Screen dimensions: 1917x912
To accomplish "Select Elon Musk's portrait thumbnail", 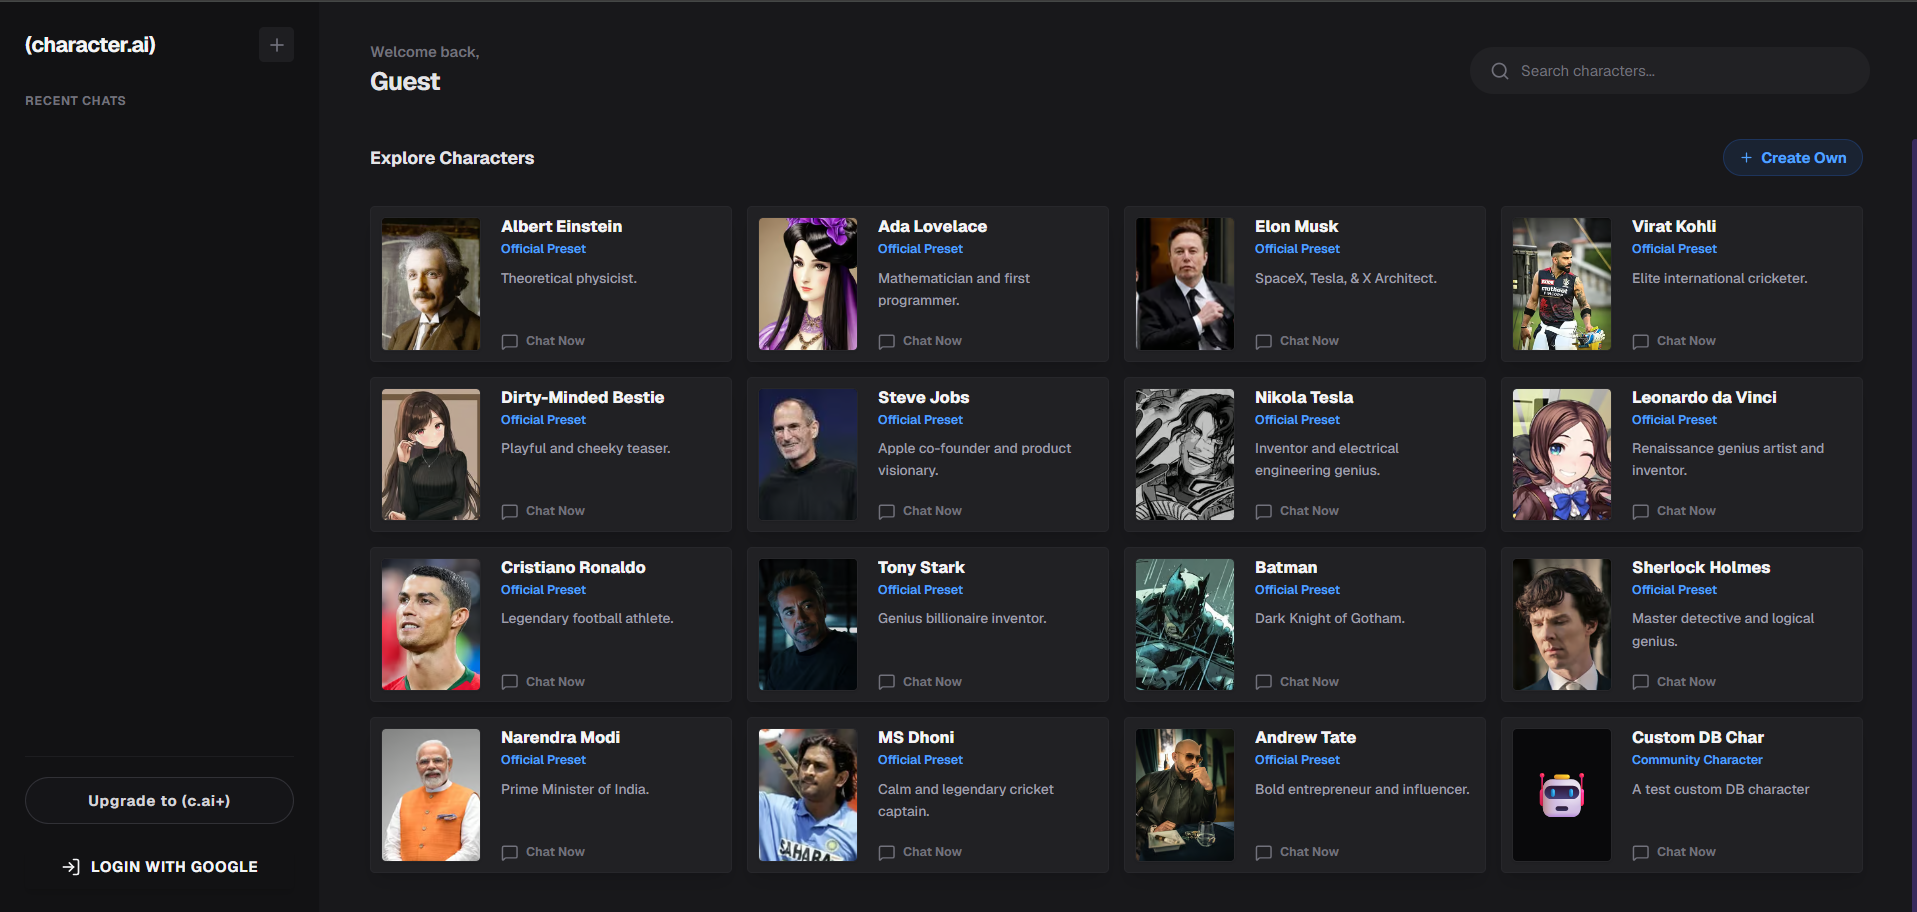I will [1185, 284].
